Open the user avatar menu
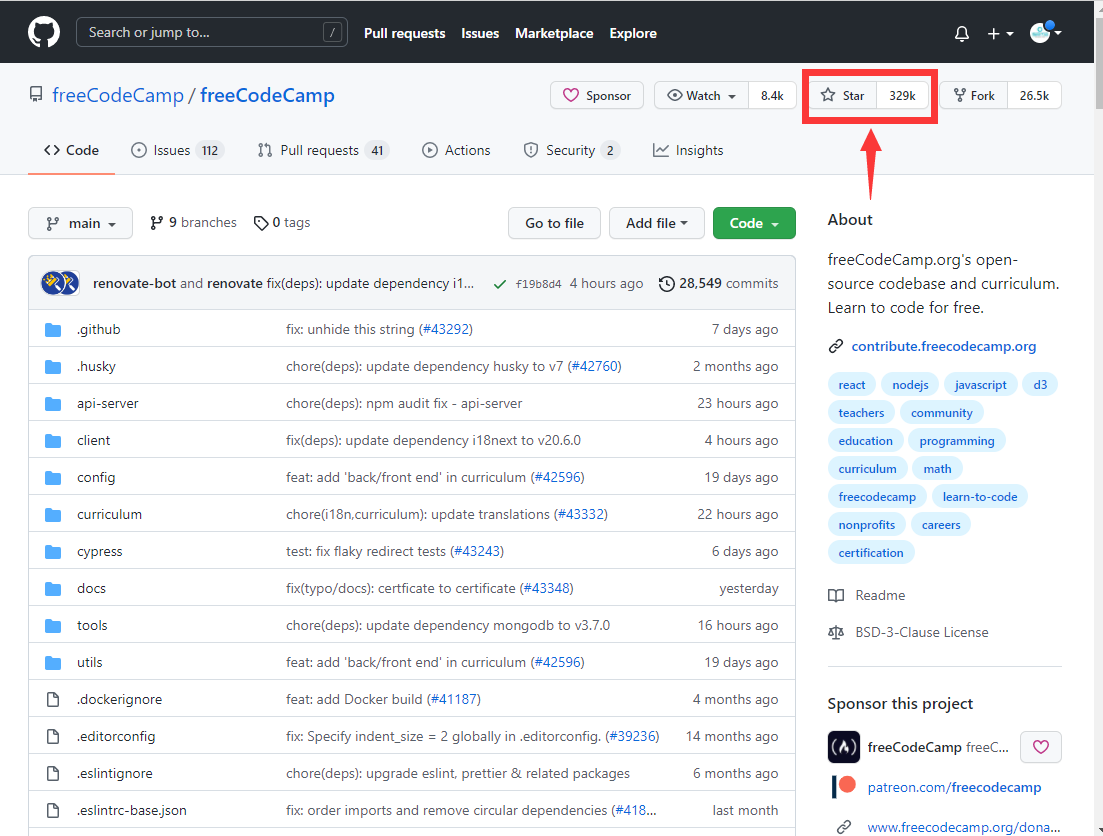 (1045, 32)
